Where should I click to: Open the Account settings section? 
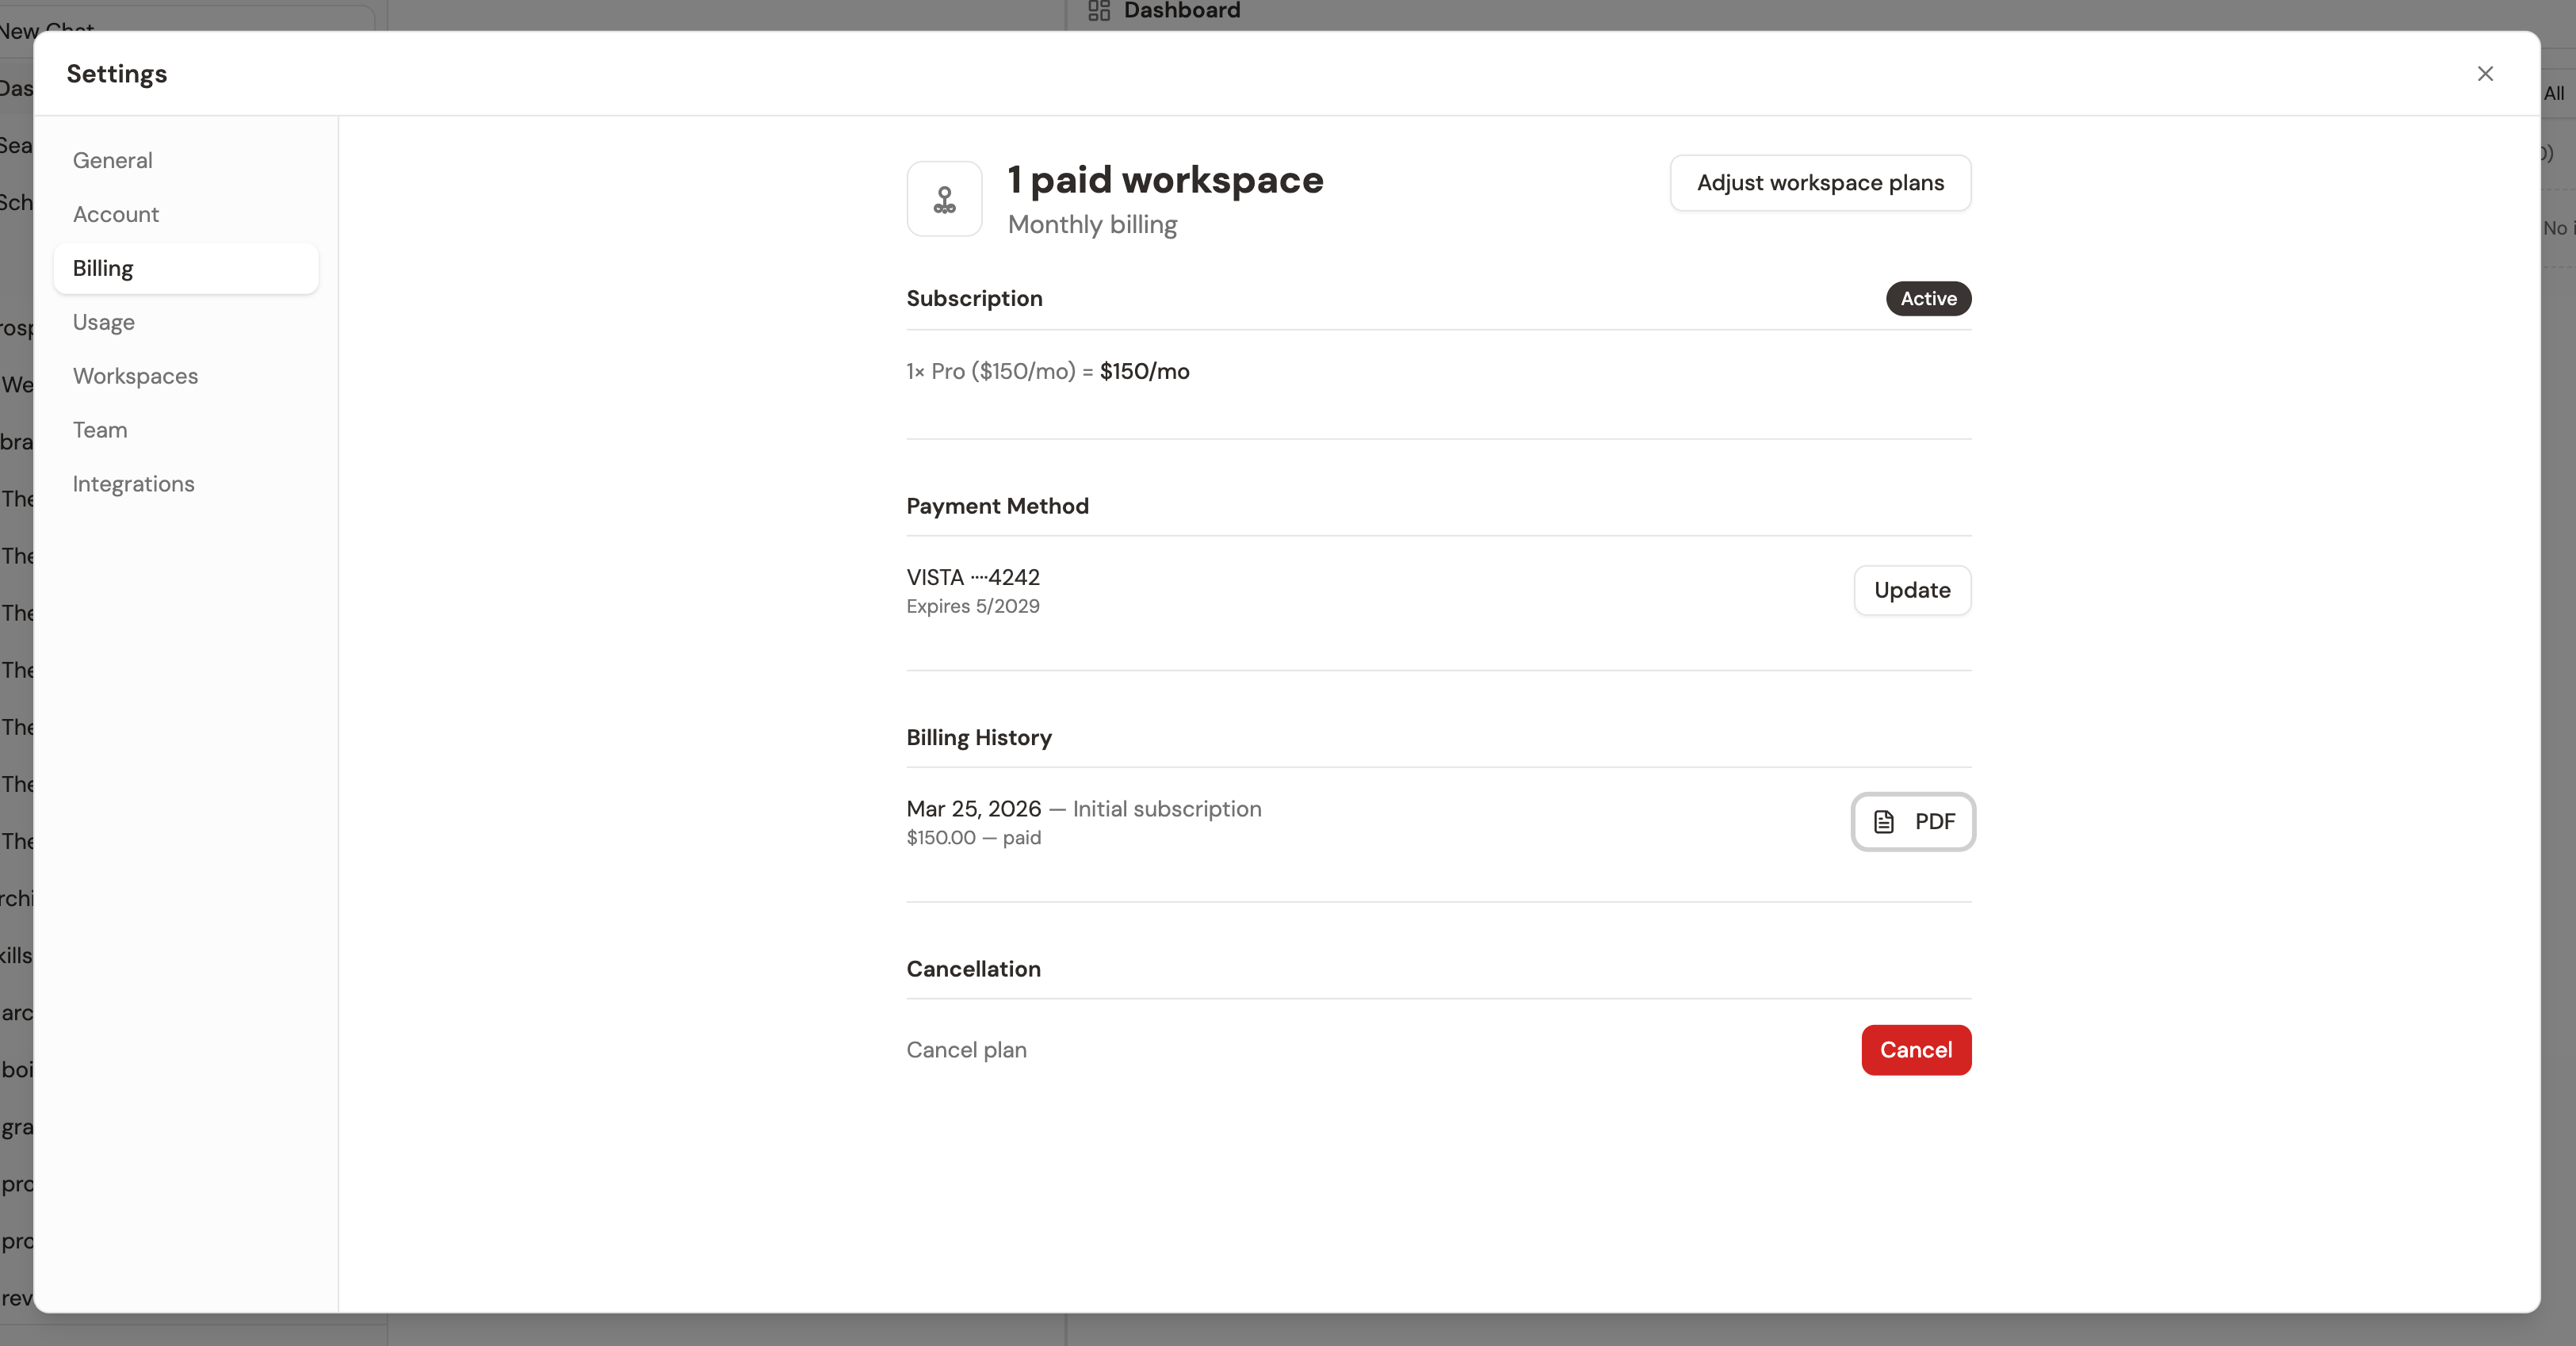[x=116, y=214]
